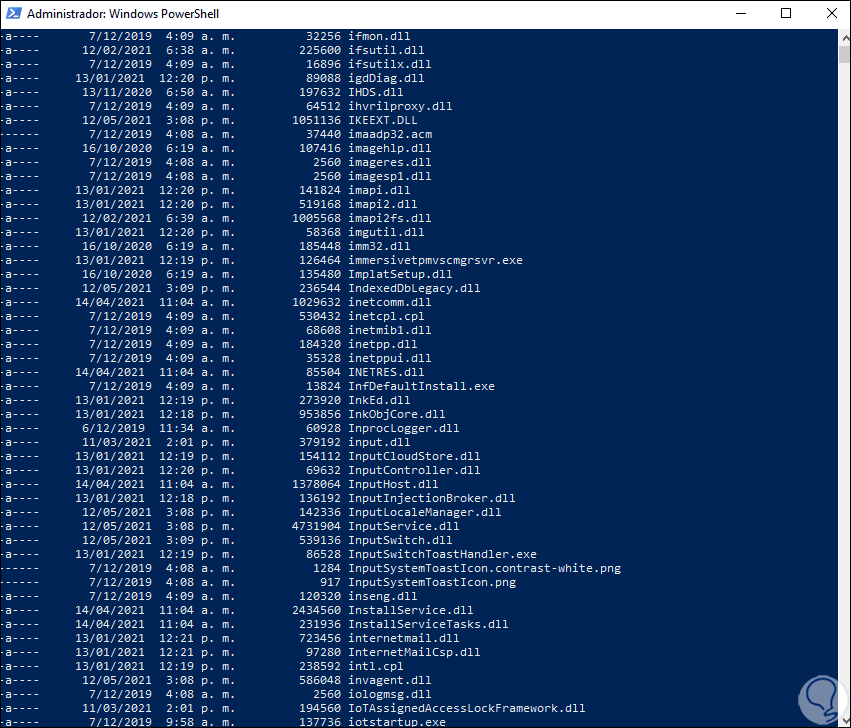Click the file name imapi.dll
The image size is (851, 728).
click(379, 191)
